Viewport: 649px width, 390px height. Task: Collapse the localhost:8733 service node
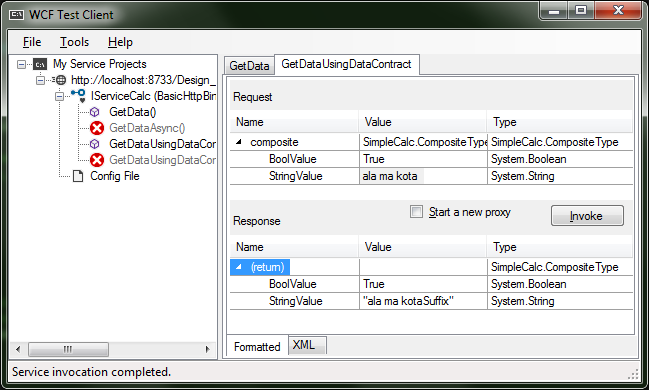[x=41, y=80]
